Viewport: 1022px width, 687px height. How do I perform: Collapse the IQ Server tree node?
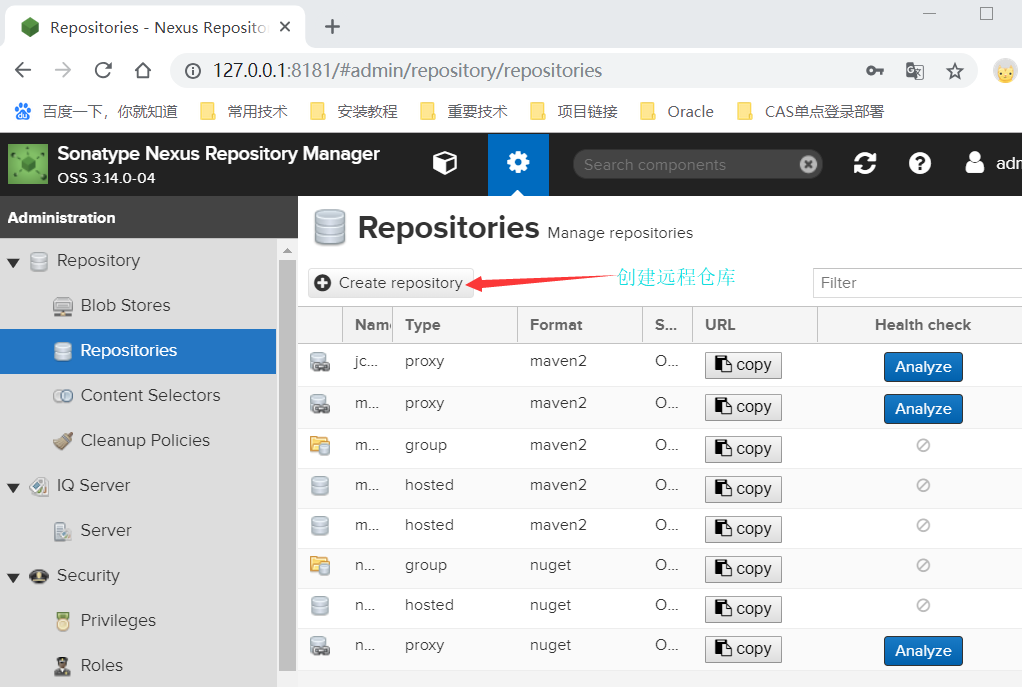(13, 488)
